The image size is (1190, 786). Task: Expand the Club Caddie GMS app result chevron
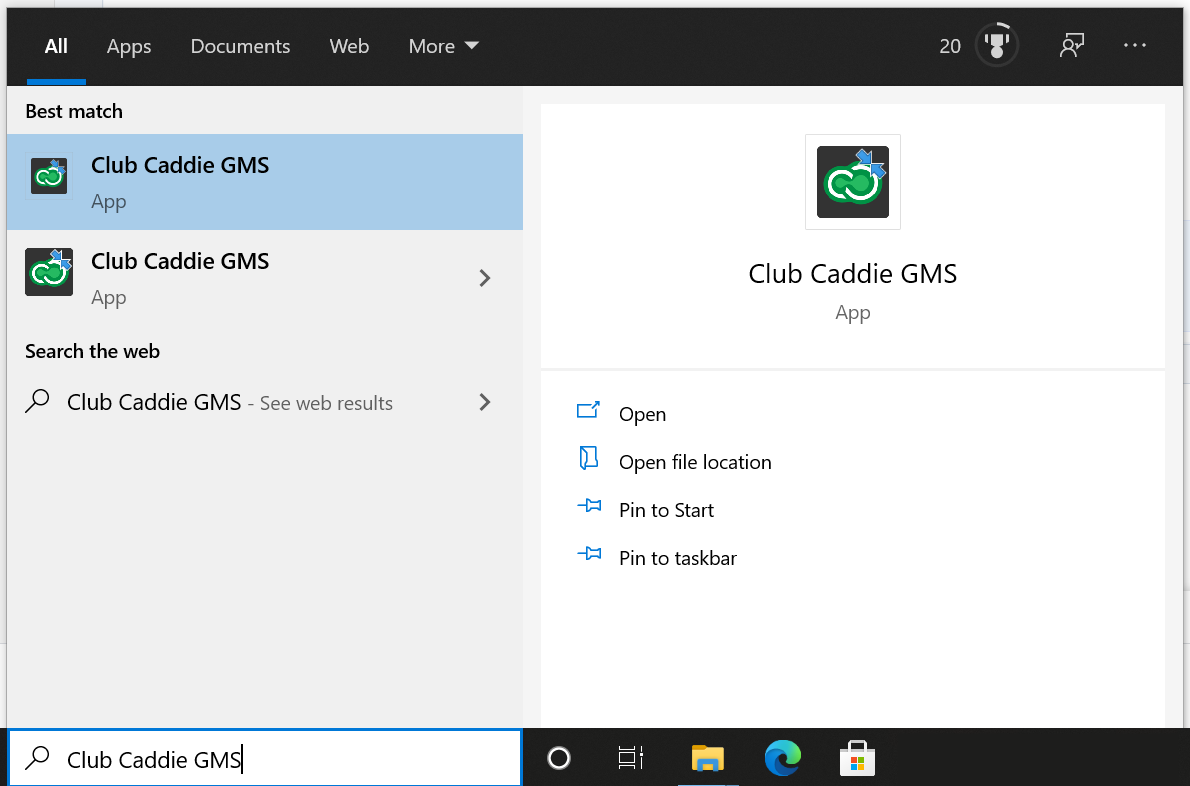[485, 278]
